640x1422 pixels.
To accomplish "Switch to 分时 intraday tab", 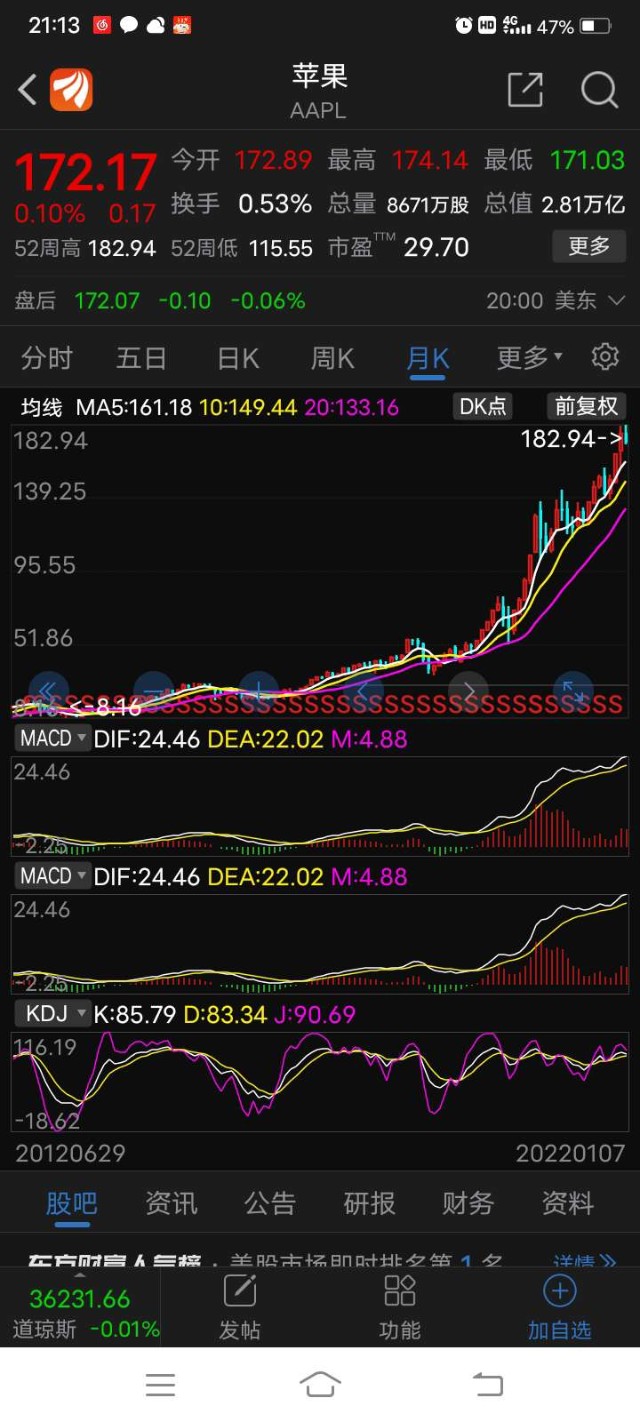I will point(47,357).
